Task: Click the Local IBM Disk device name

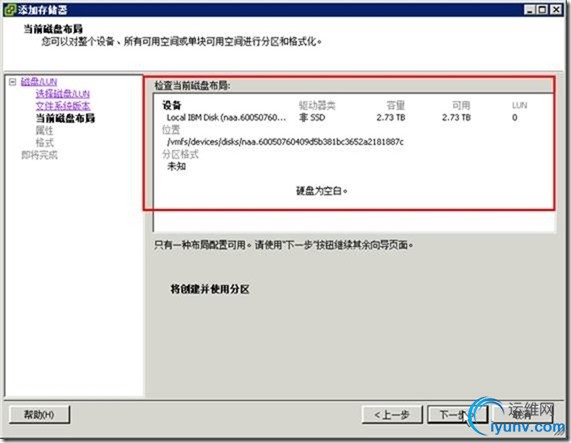Action: (226, 118)
